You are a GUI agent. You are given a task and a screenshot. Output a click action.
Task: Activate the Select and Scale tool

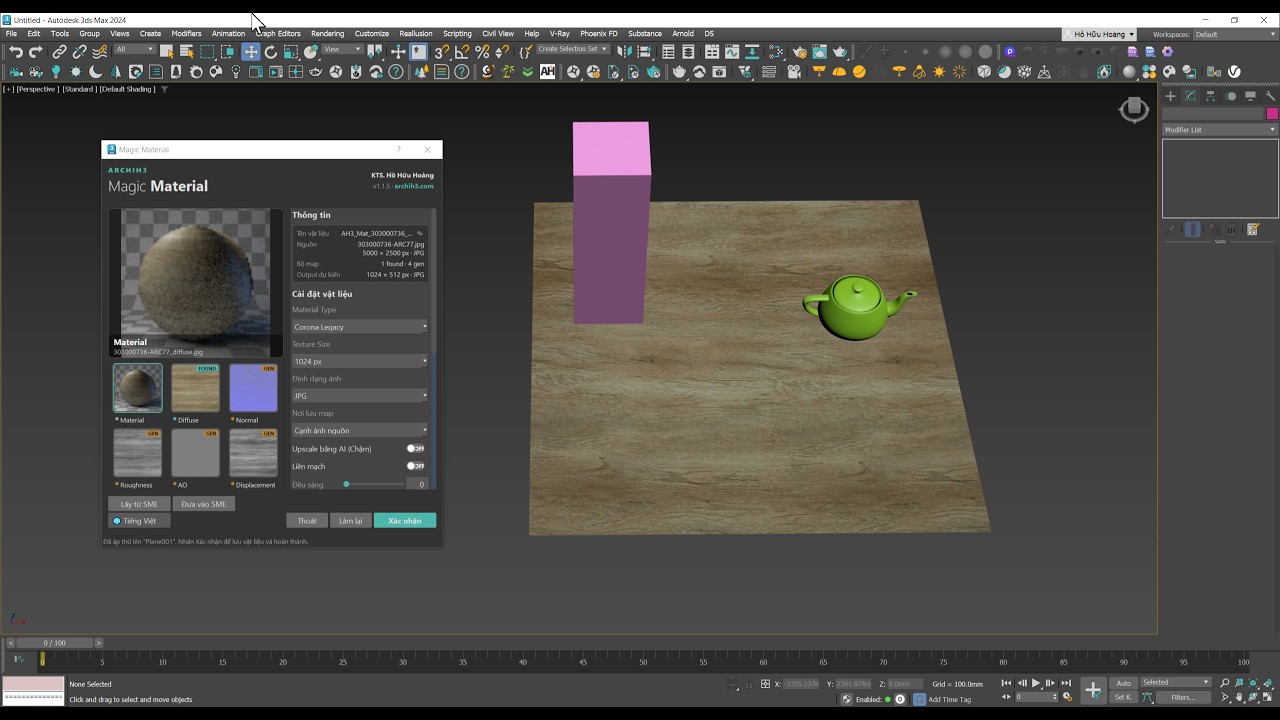pyautogui.click(x=291, y=52)
